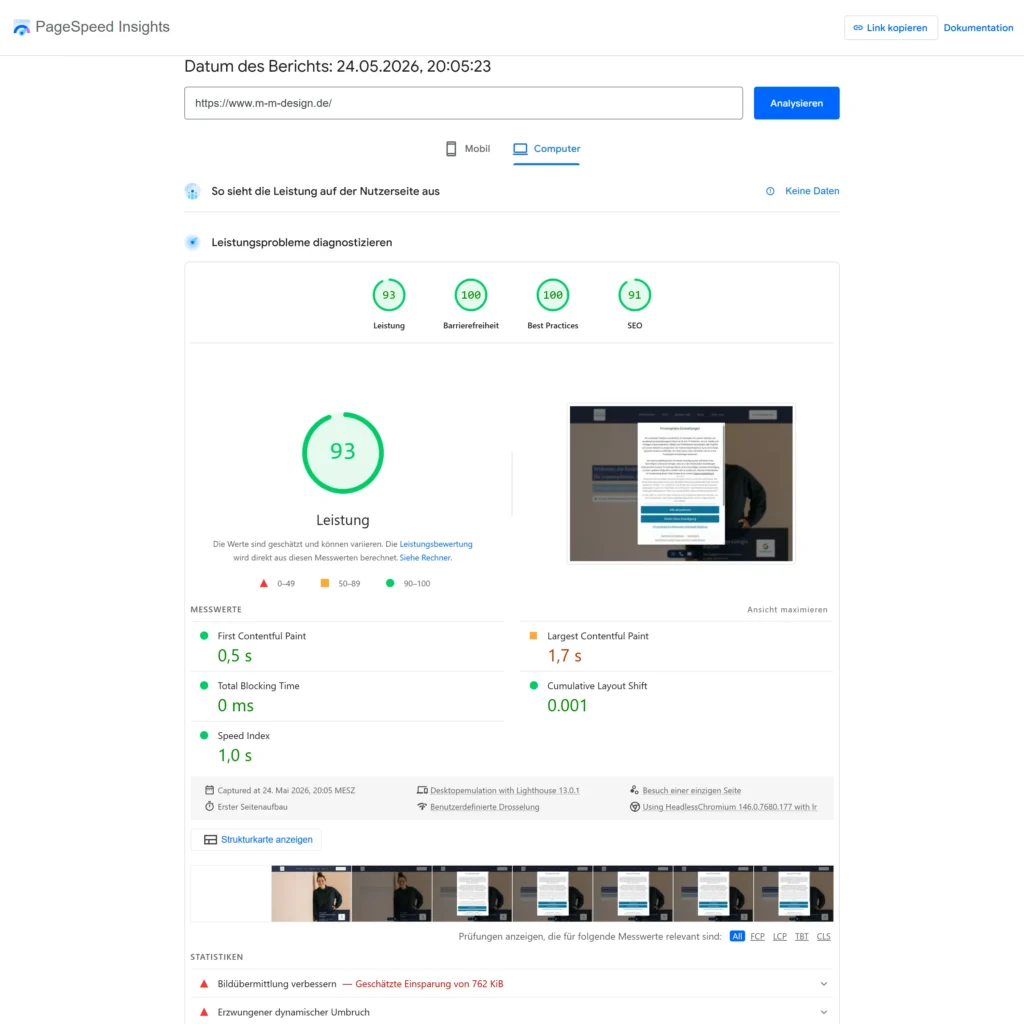The image size is (1024, 1024).
Task: Click the 1,7 s Largest Contentful Paint value
Action: (564, 655)
